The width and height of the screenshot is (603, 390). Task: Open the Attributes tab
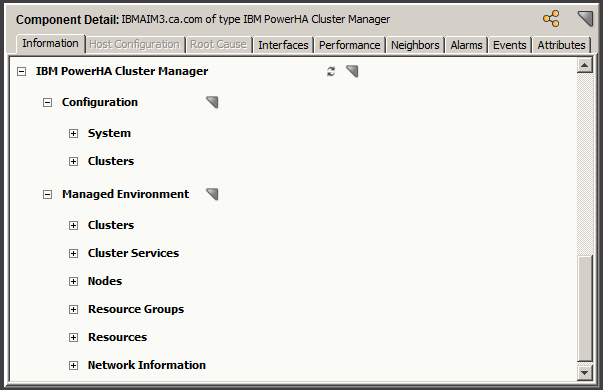(561, 45)
